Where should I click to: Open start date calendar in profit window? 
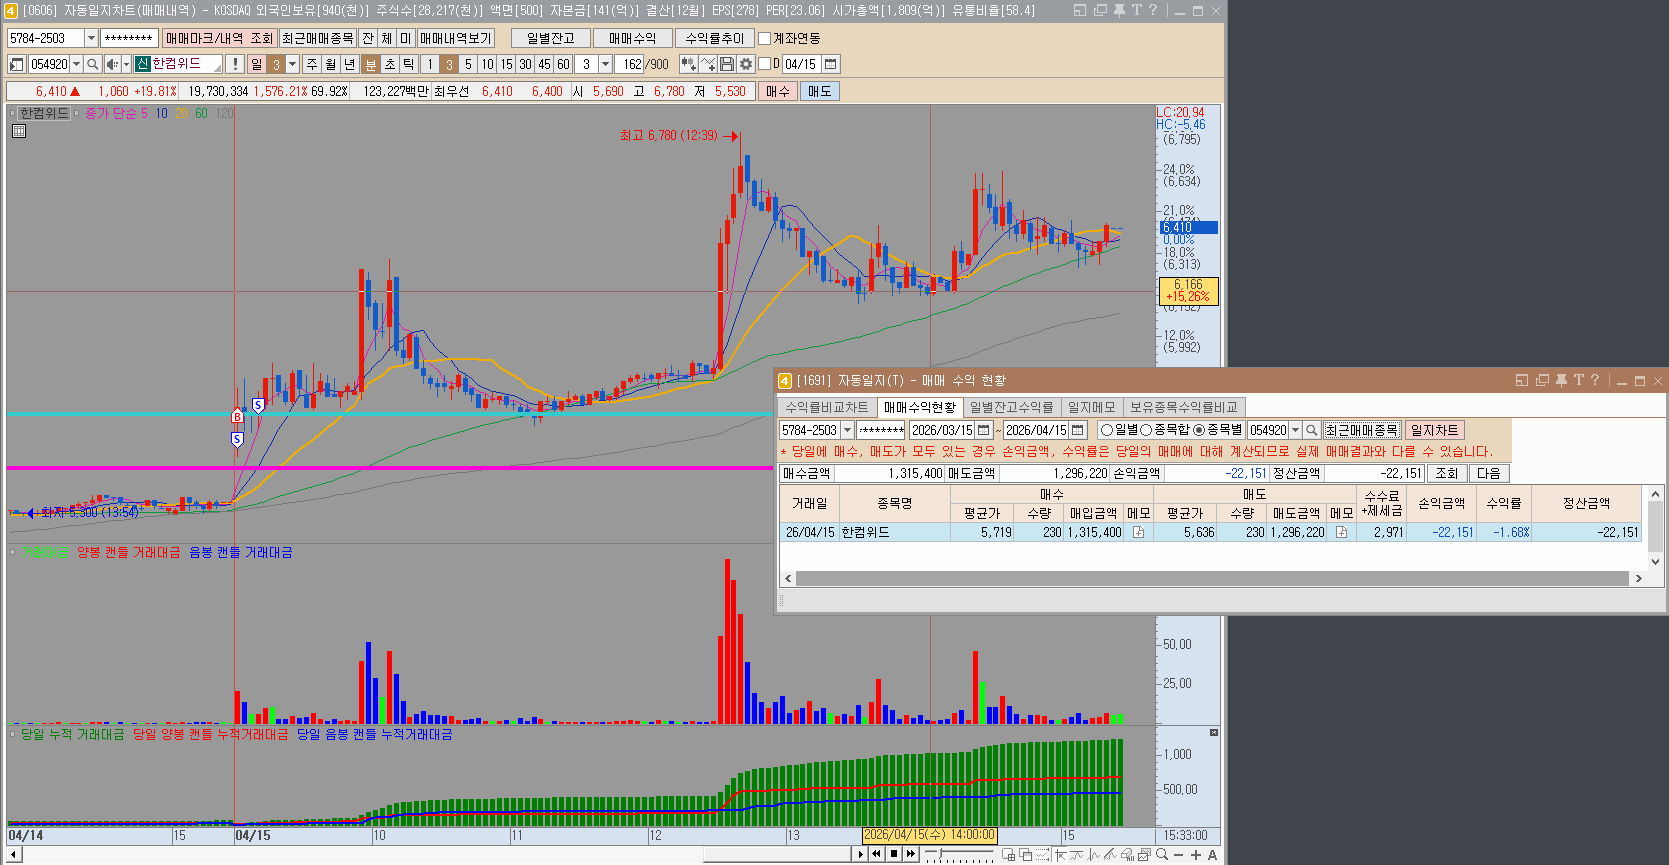point(984,430)
